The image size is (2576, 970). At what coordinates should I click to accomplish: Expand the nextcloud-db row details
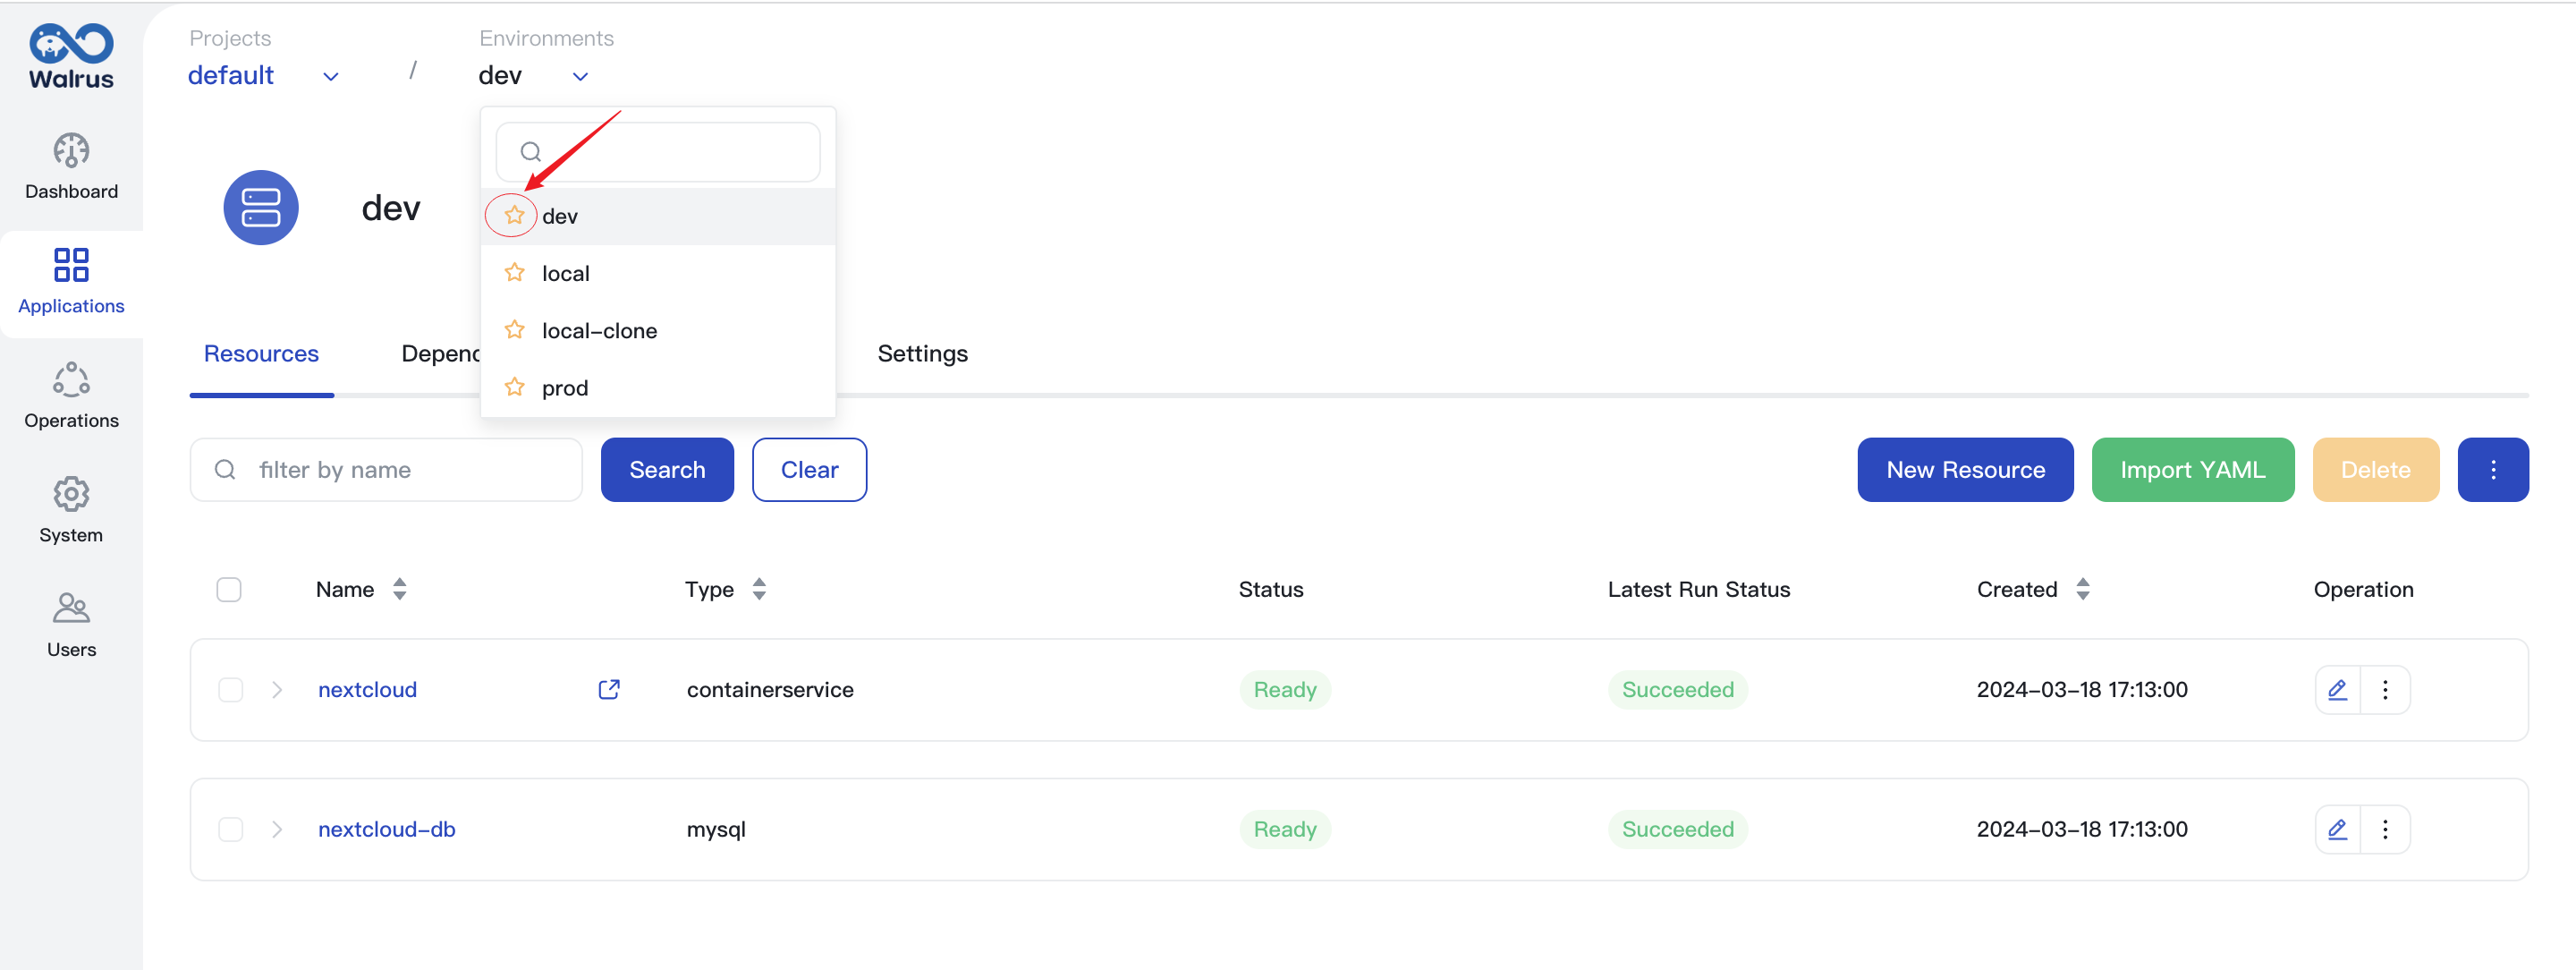pyautogui.click(x=277, y=829)
